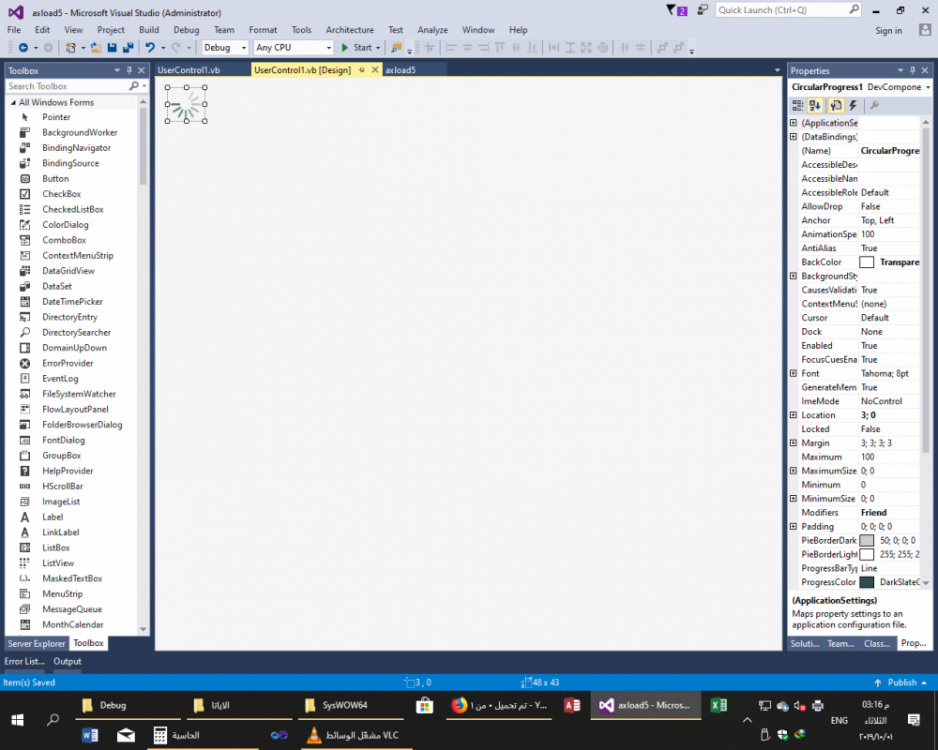Open the Start button dropdown arrow
This screenshot has width=938, height=750.
(x=378, y=48)
